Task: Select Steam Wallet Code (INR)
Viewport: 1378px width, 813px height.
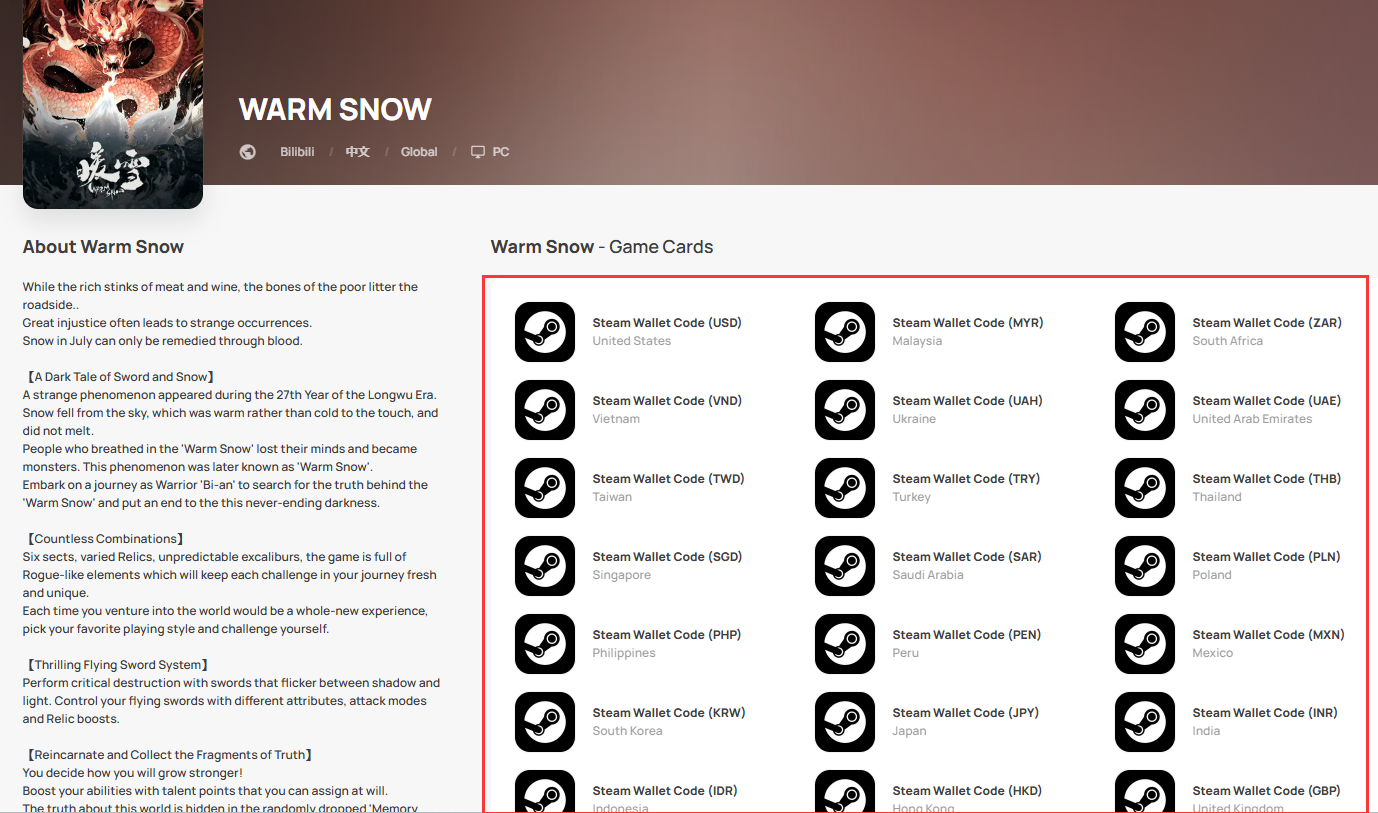Action: (x=1265, y=713)
